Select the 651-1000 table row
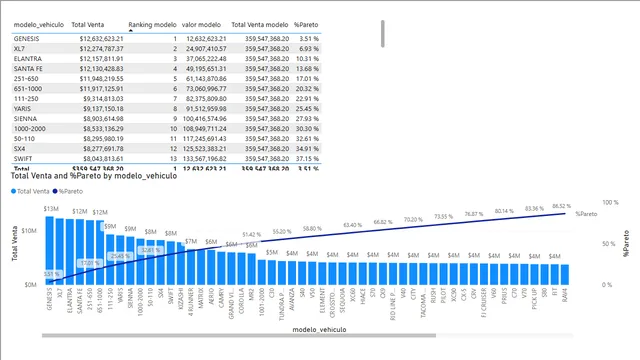 [x=166, y=89]
